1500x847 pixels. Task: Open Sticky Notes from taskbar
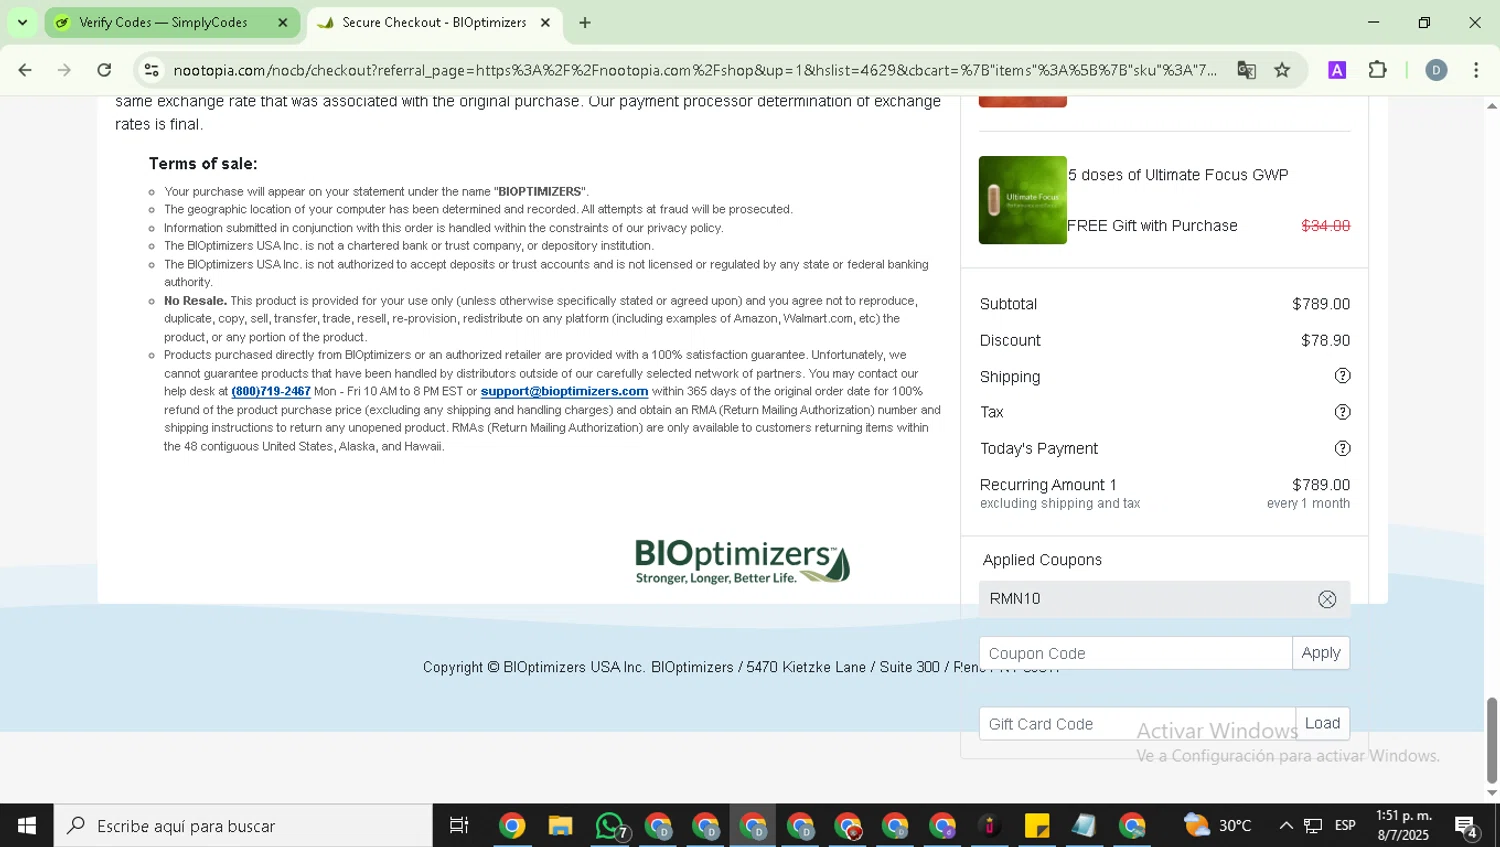pos(1037,826)
